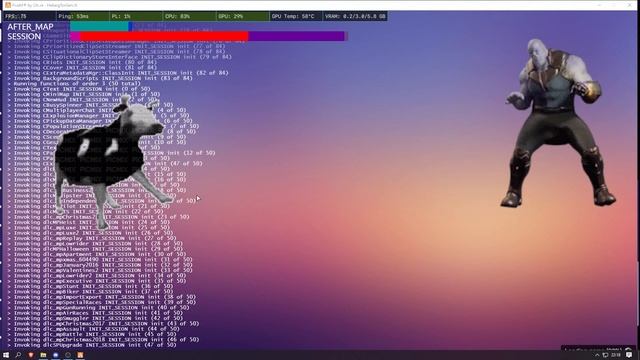The image size is (640, 360).
Task: Click the PL: 1% packet loss indicator
Action: coord(136,16)
